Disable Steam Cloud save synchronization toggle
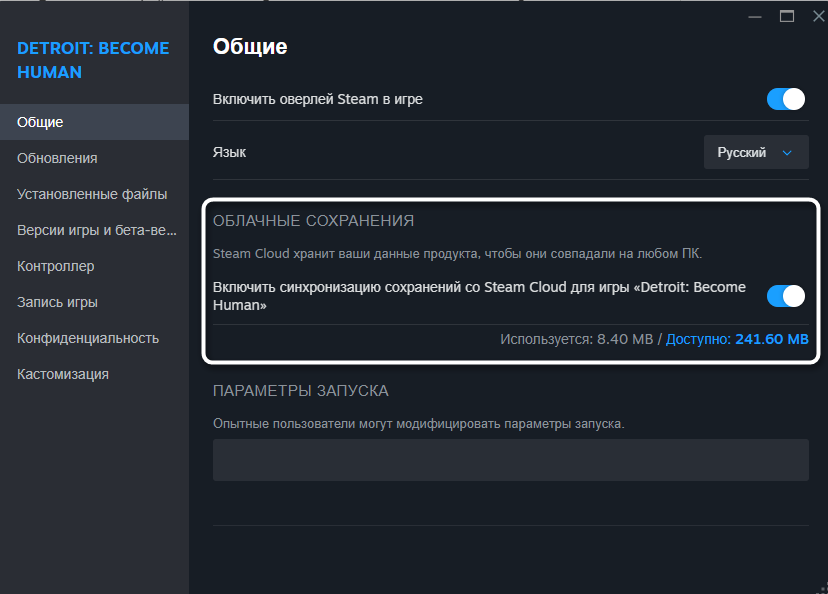 [785, 296]
